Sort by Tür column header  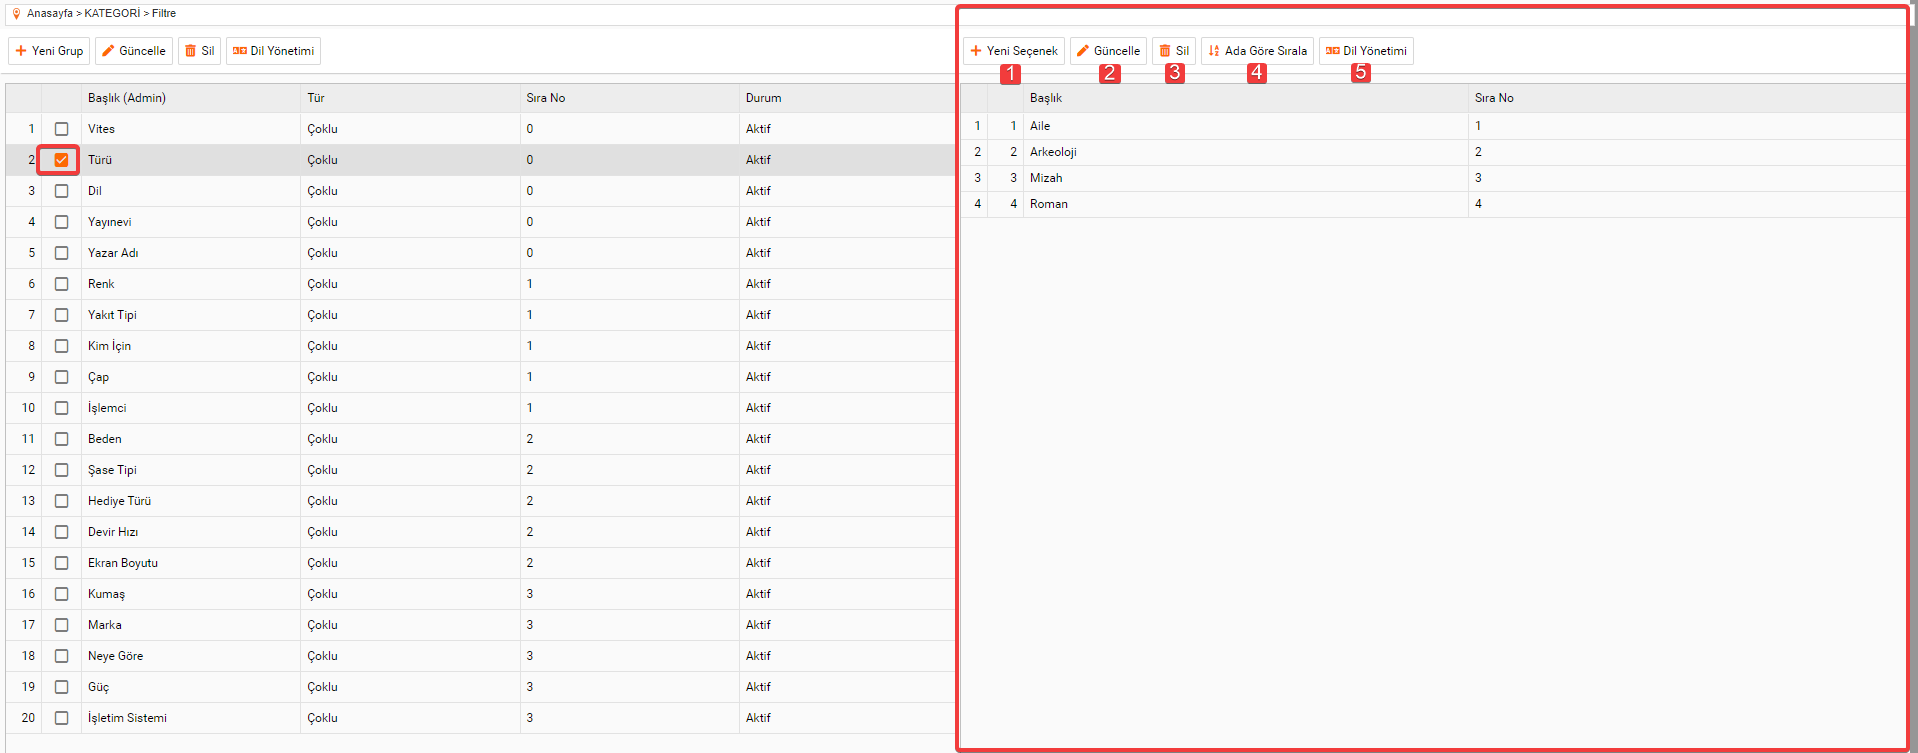point(316,98)
